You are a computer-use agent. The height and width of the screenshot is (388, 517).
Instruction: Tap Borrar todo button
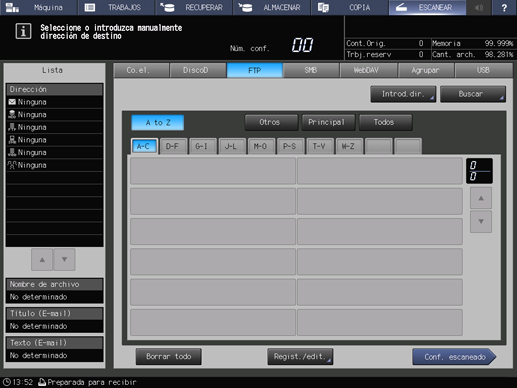point(169,357)
